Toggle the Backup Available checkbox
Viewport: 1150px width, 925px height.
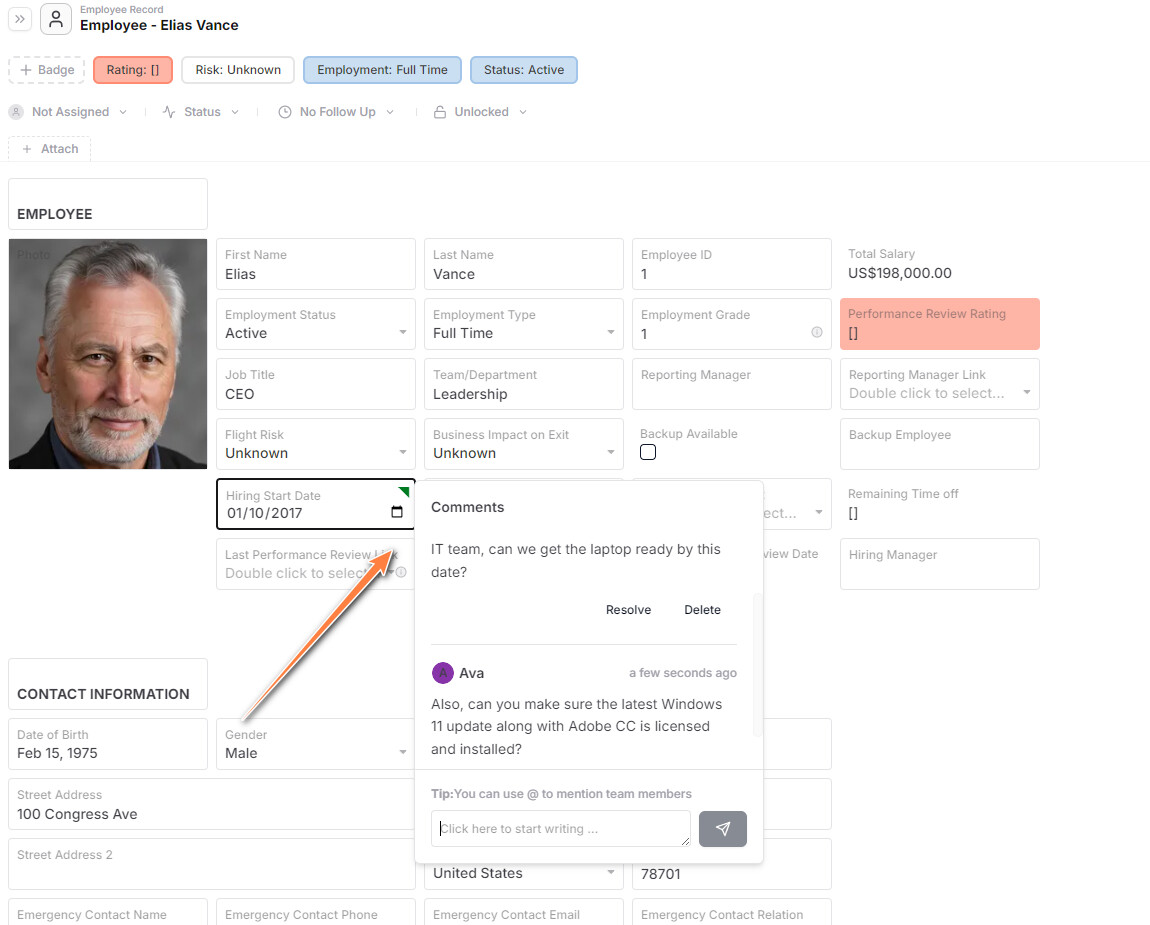point(648,453)
